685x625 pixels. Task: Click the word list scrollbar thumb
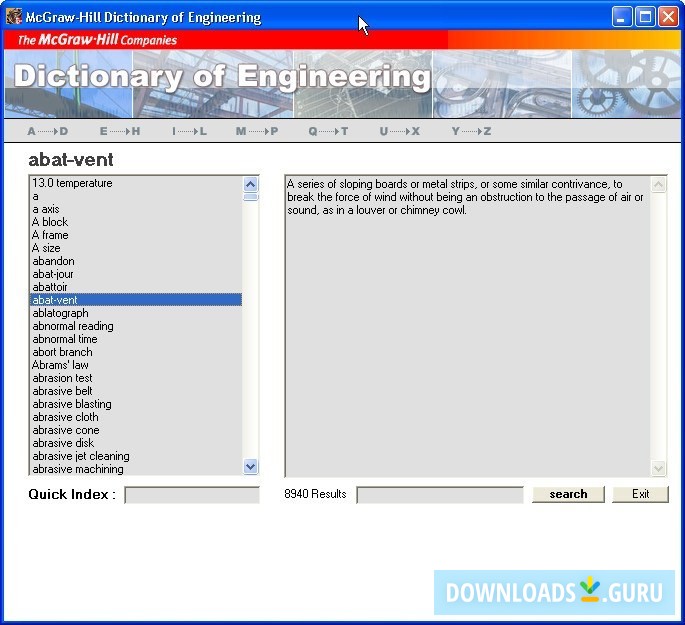[250, 197]
